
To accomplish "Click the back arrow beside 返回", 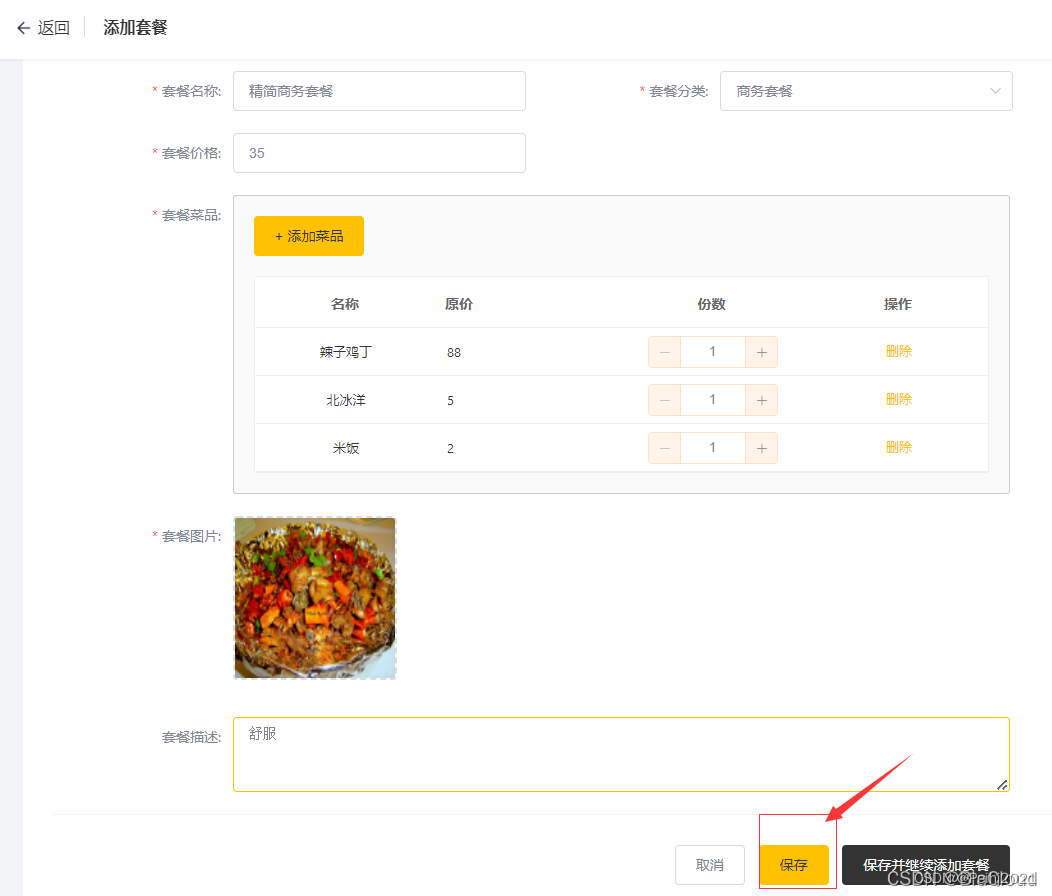I will click(x=23, y=27).
